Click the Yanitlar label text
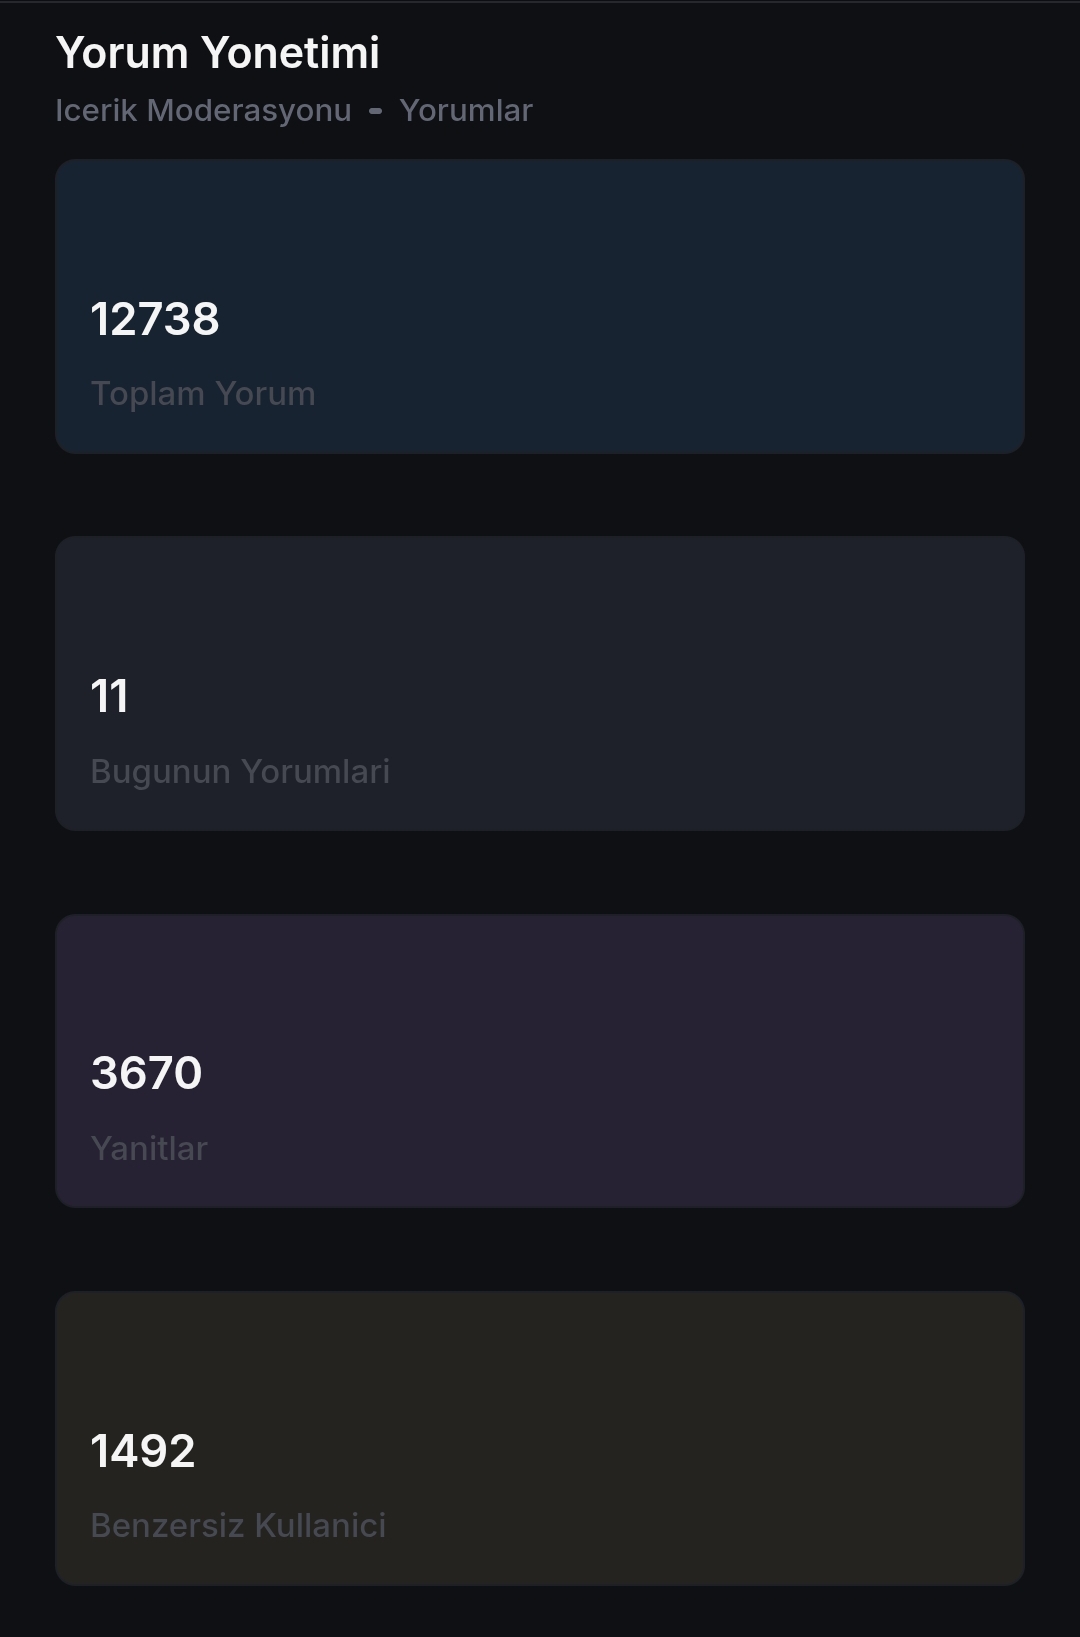 (x=149, y=1148)
